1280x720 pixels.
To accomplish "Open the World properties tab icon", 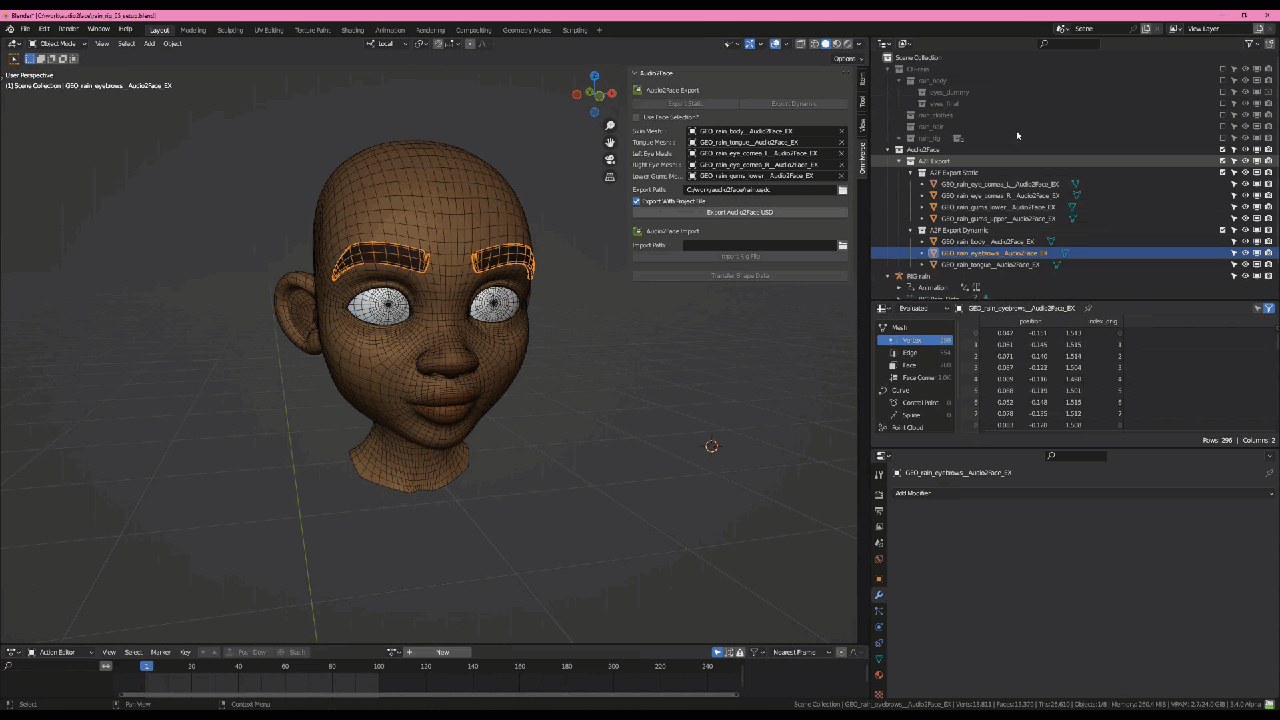I will (x=879, y=559).
